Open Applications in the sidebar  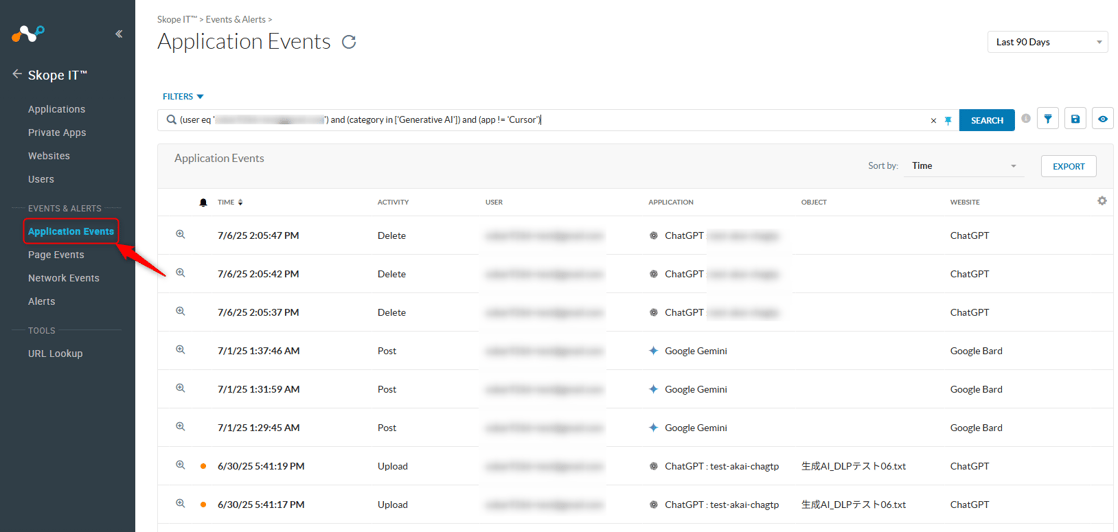click(x=56, y=109)
